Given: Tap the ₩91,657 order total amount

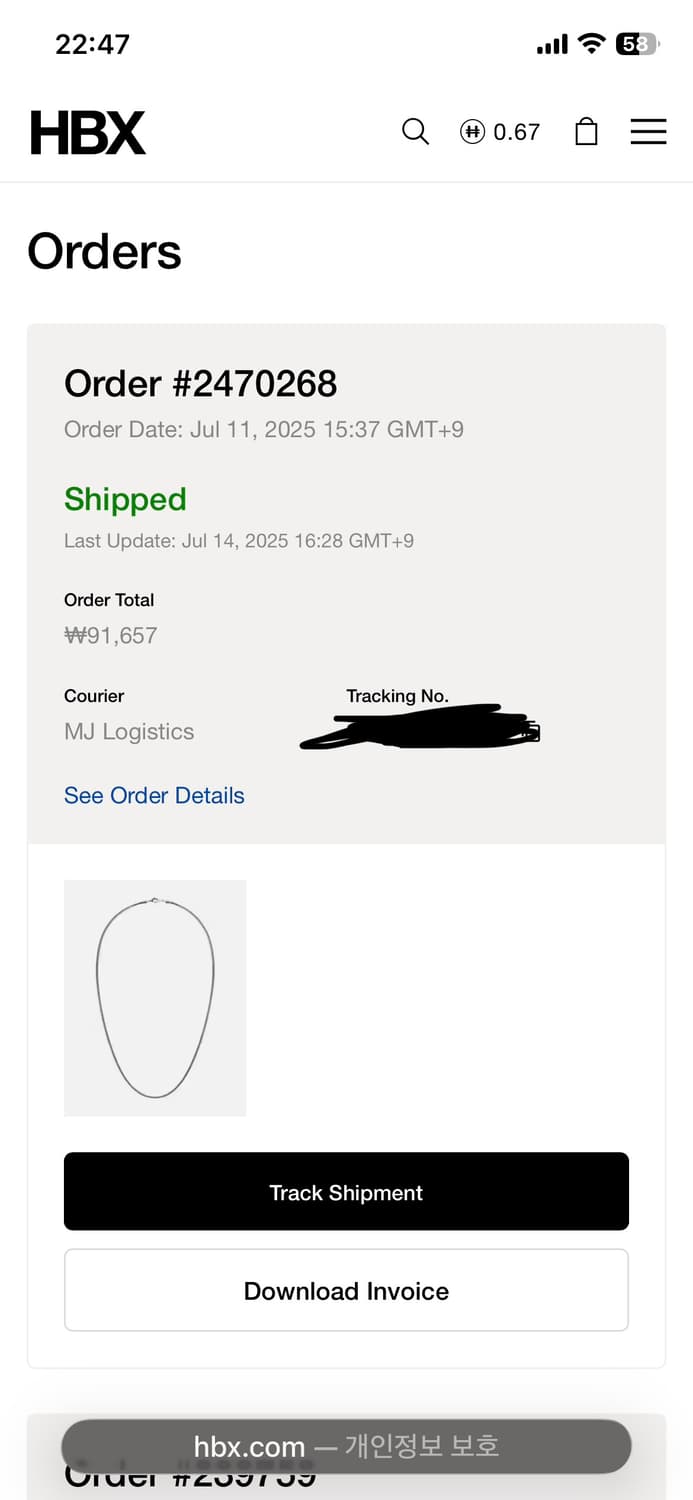Looking at the screenshot, I should 110,636.
